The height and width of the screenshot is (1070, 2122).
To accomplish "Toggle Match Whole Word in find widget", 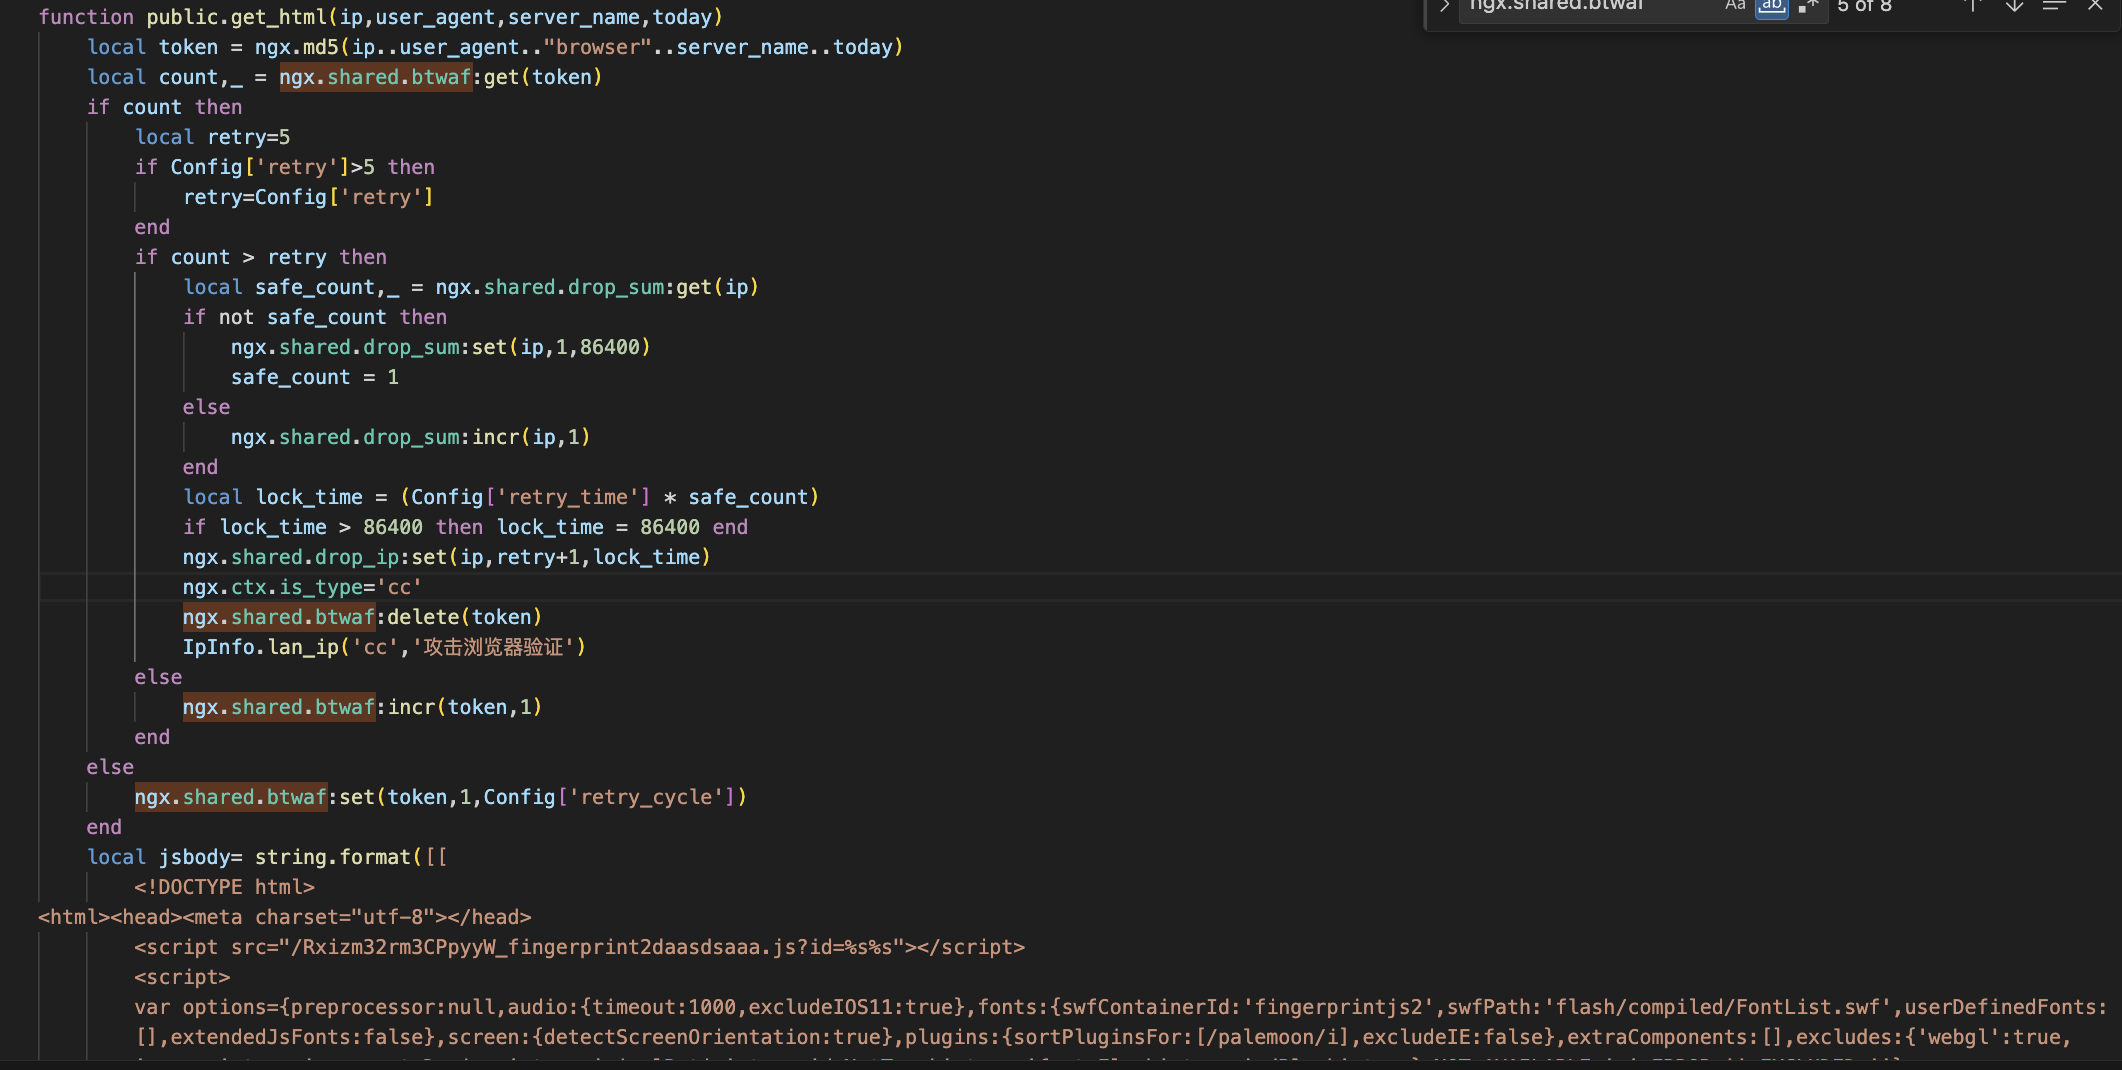I will [x=1771, y=6].
